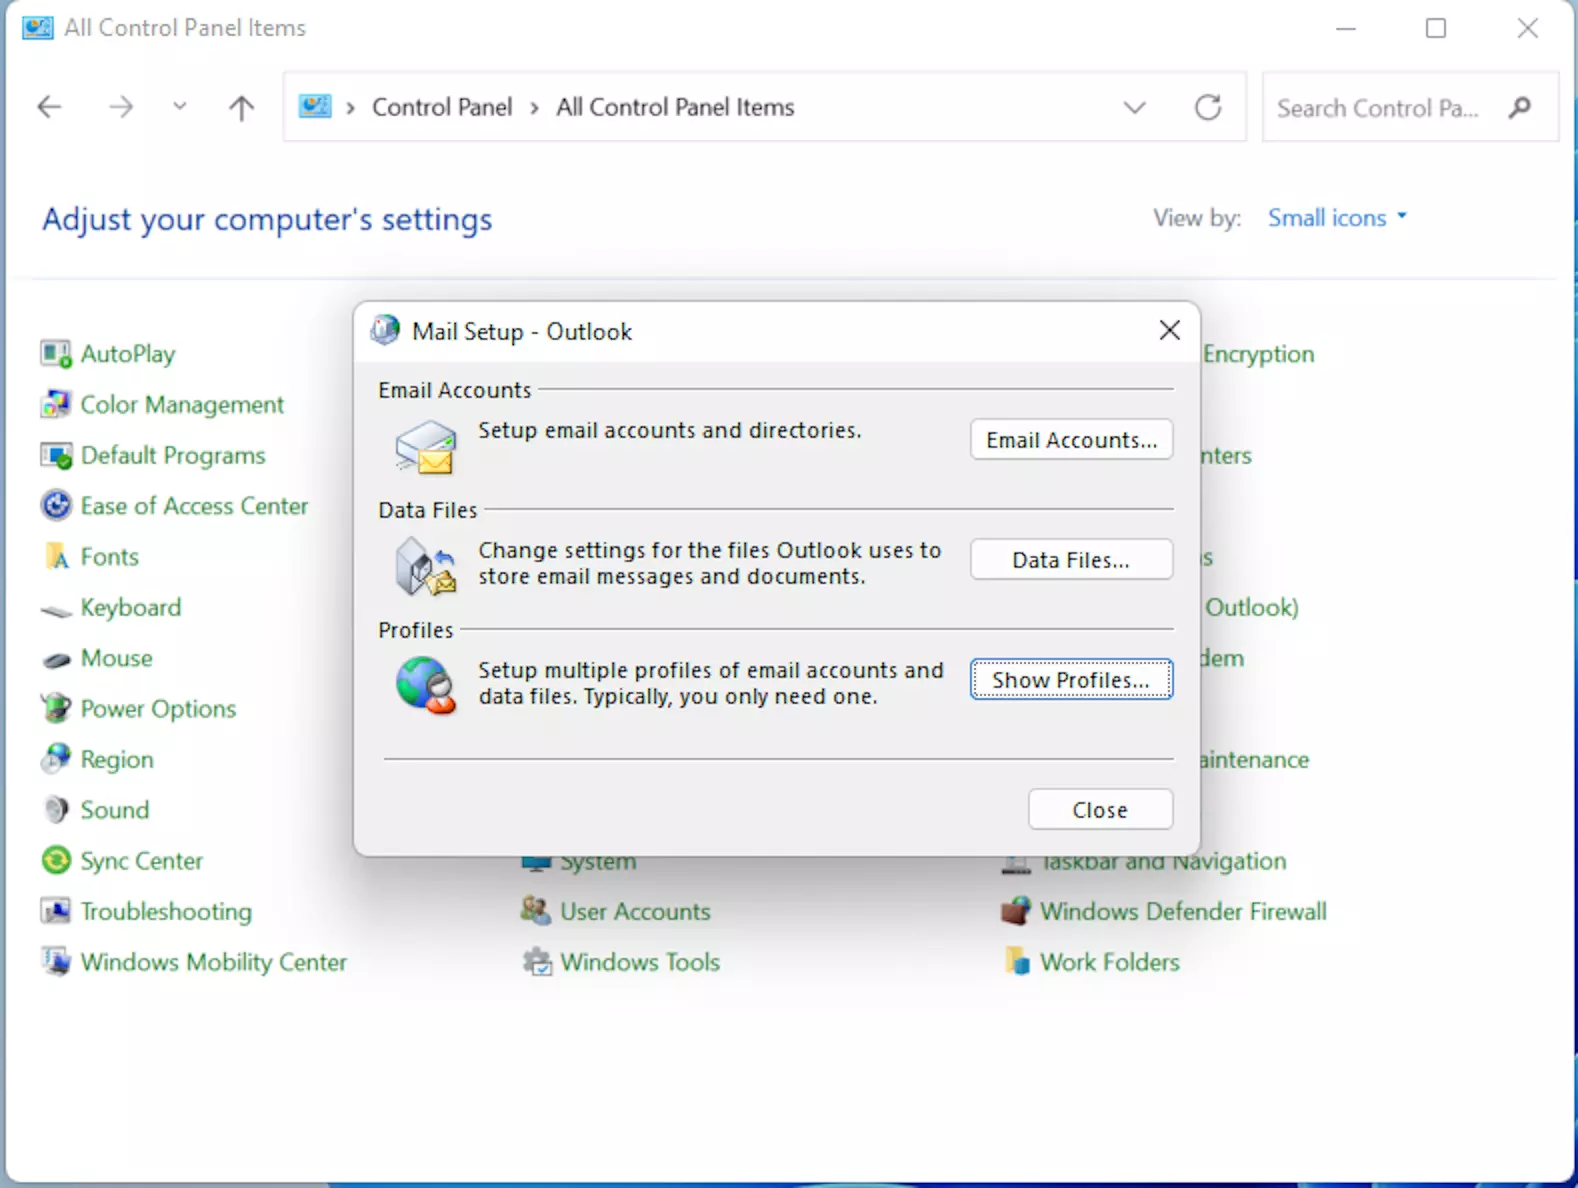Click the Mail Setup title bar icon

click(x=385, y=330)
